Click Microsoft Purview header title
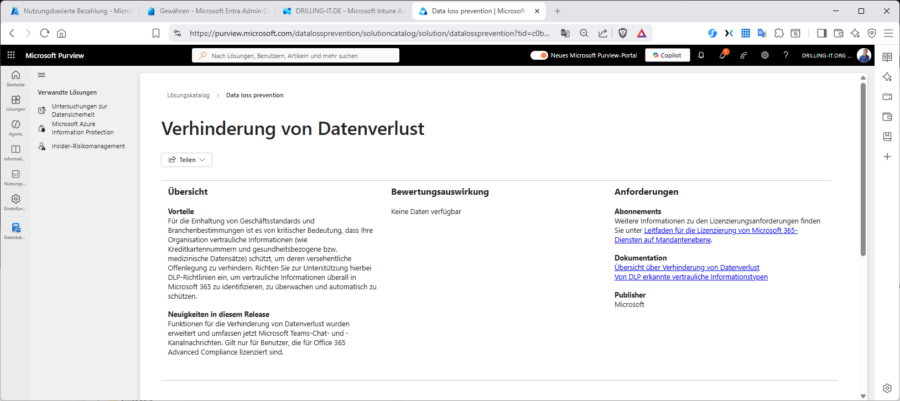900x401 pixels. click(x=55, y=56)
